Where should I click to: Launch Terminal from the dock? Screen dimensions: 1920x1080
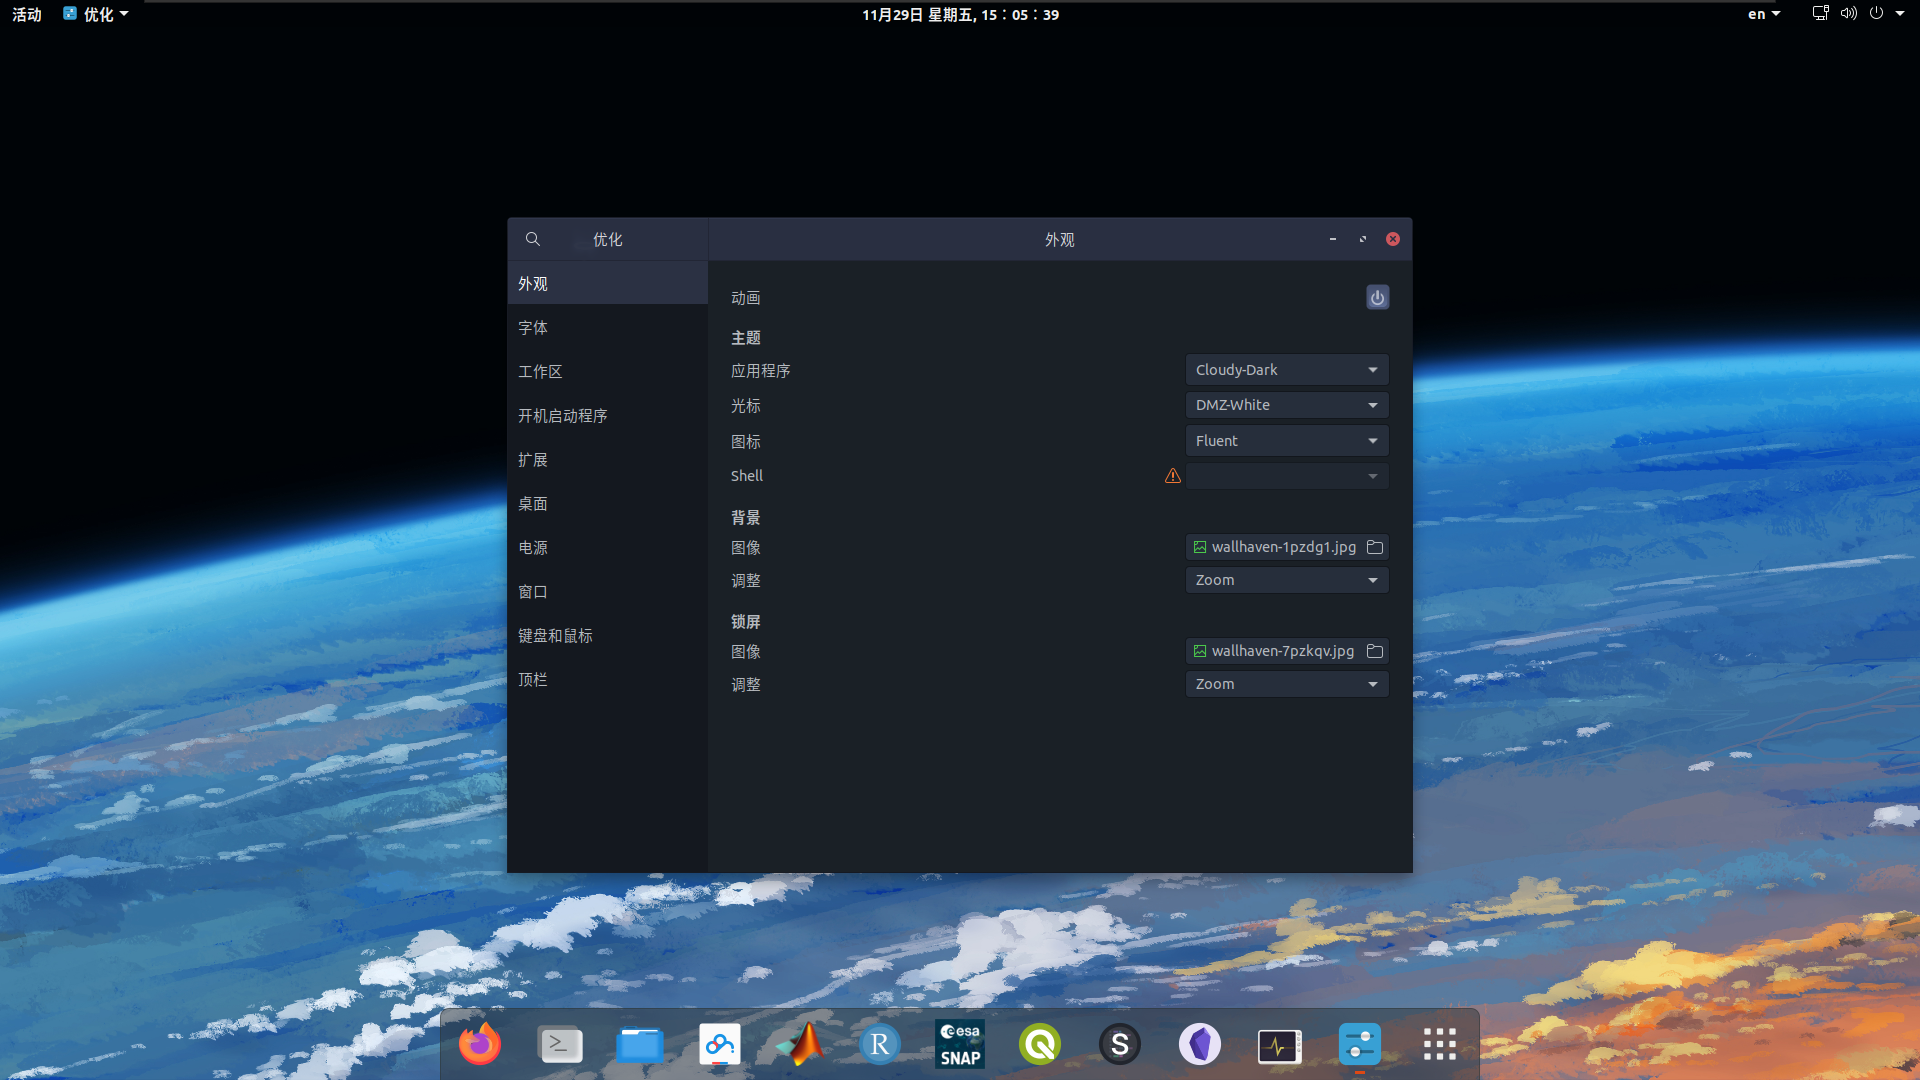560,1044
